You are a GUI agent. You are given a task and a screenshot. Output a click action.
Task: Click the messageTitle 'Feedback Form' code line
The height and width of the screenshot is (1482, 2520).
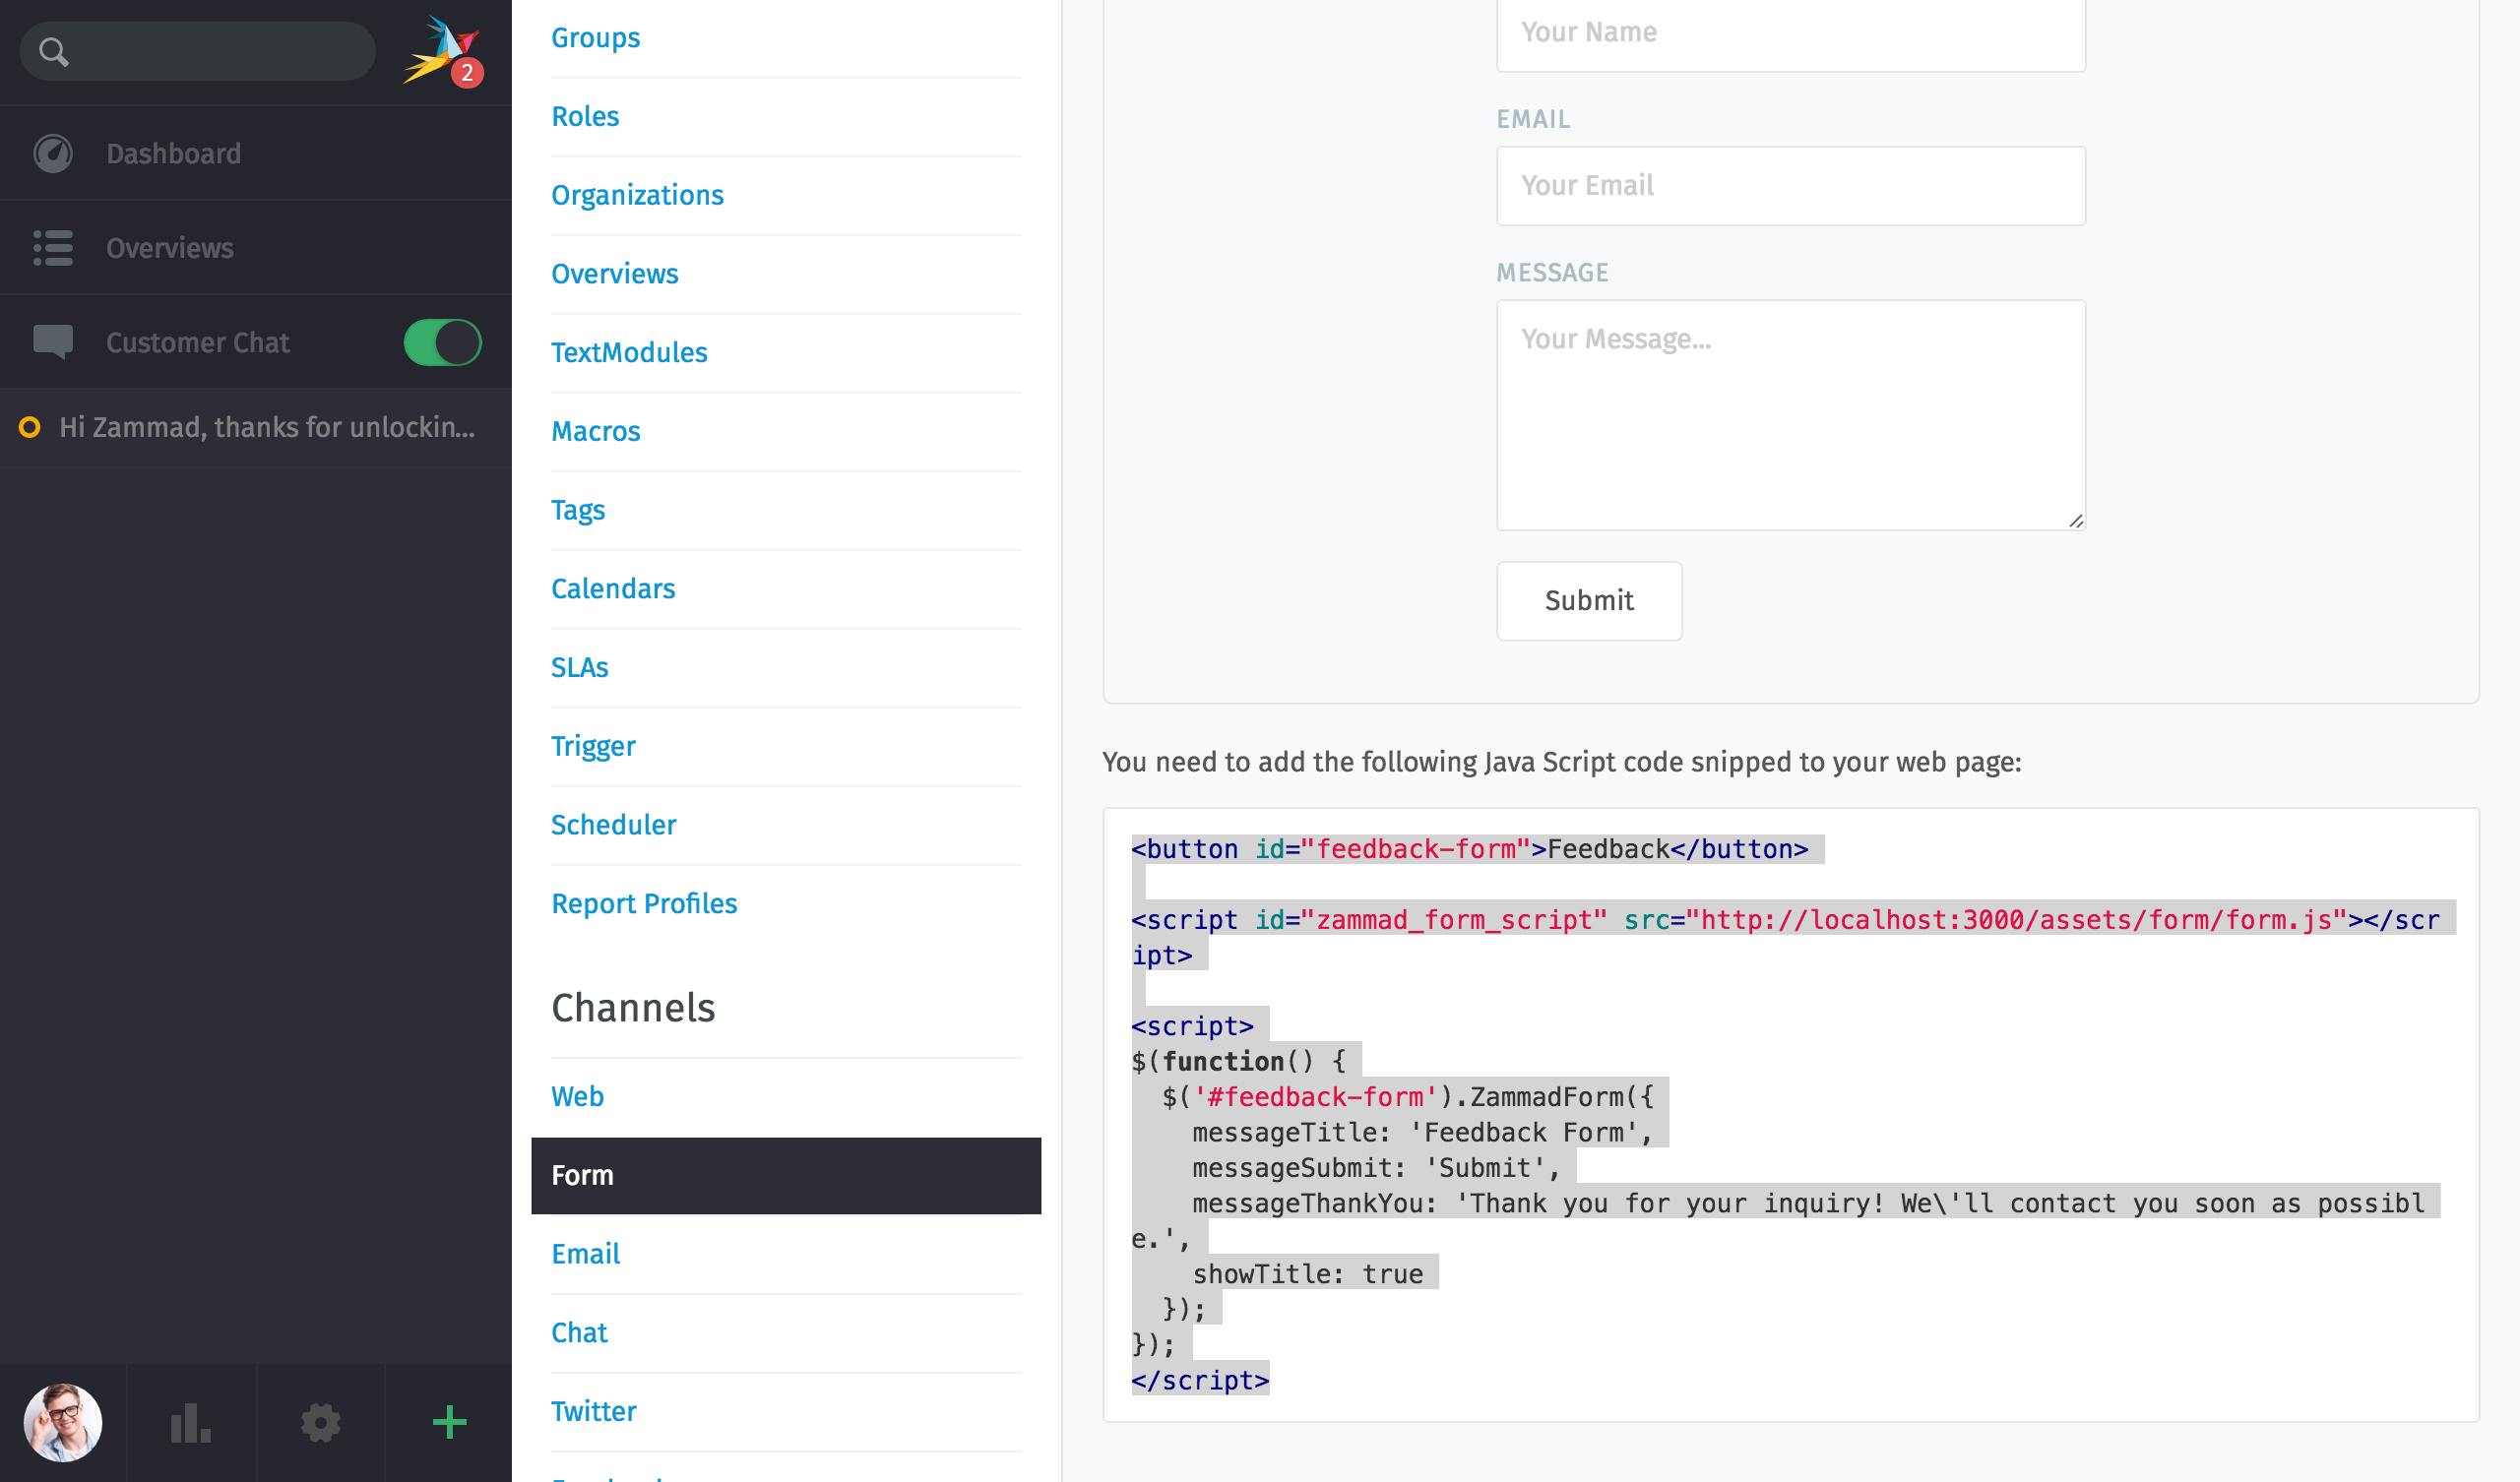[x=1422, y=1132]
